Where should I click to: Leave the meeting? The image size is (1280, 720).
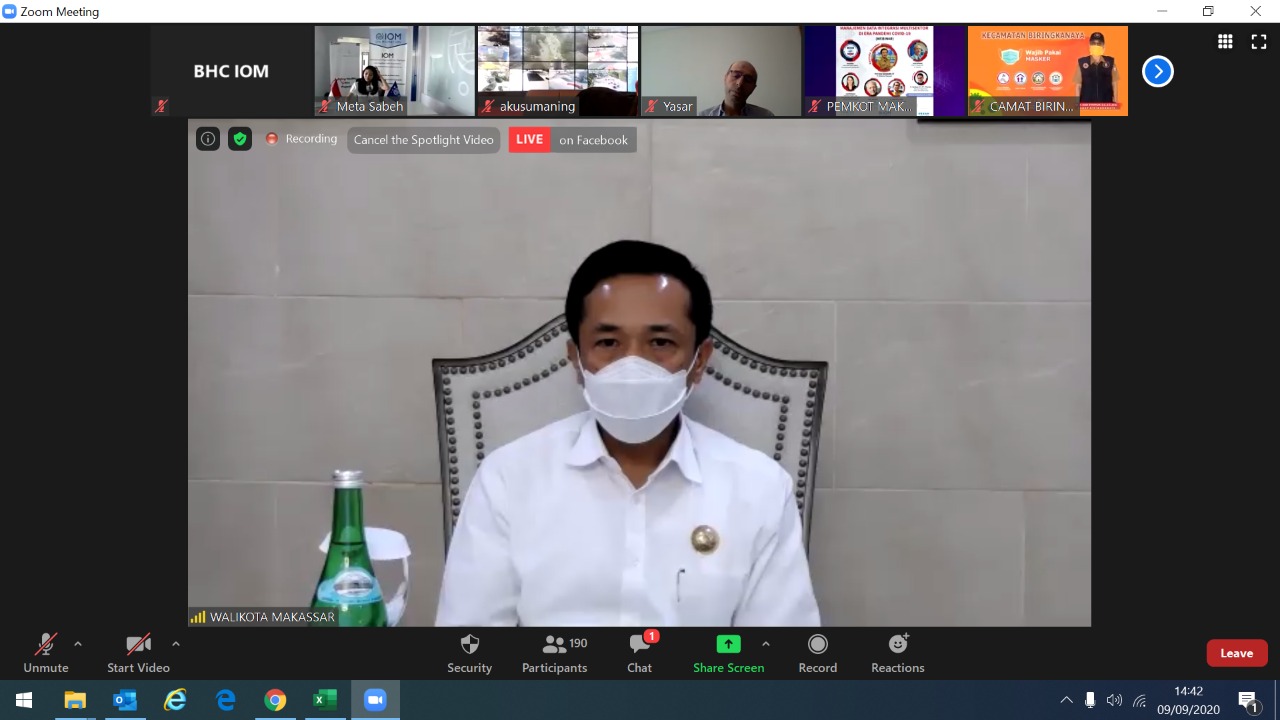pos(1236,653)
